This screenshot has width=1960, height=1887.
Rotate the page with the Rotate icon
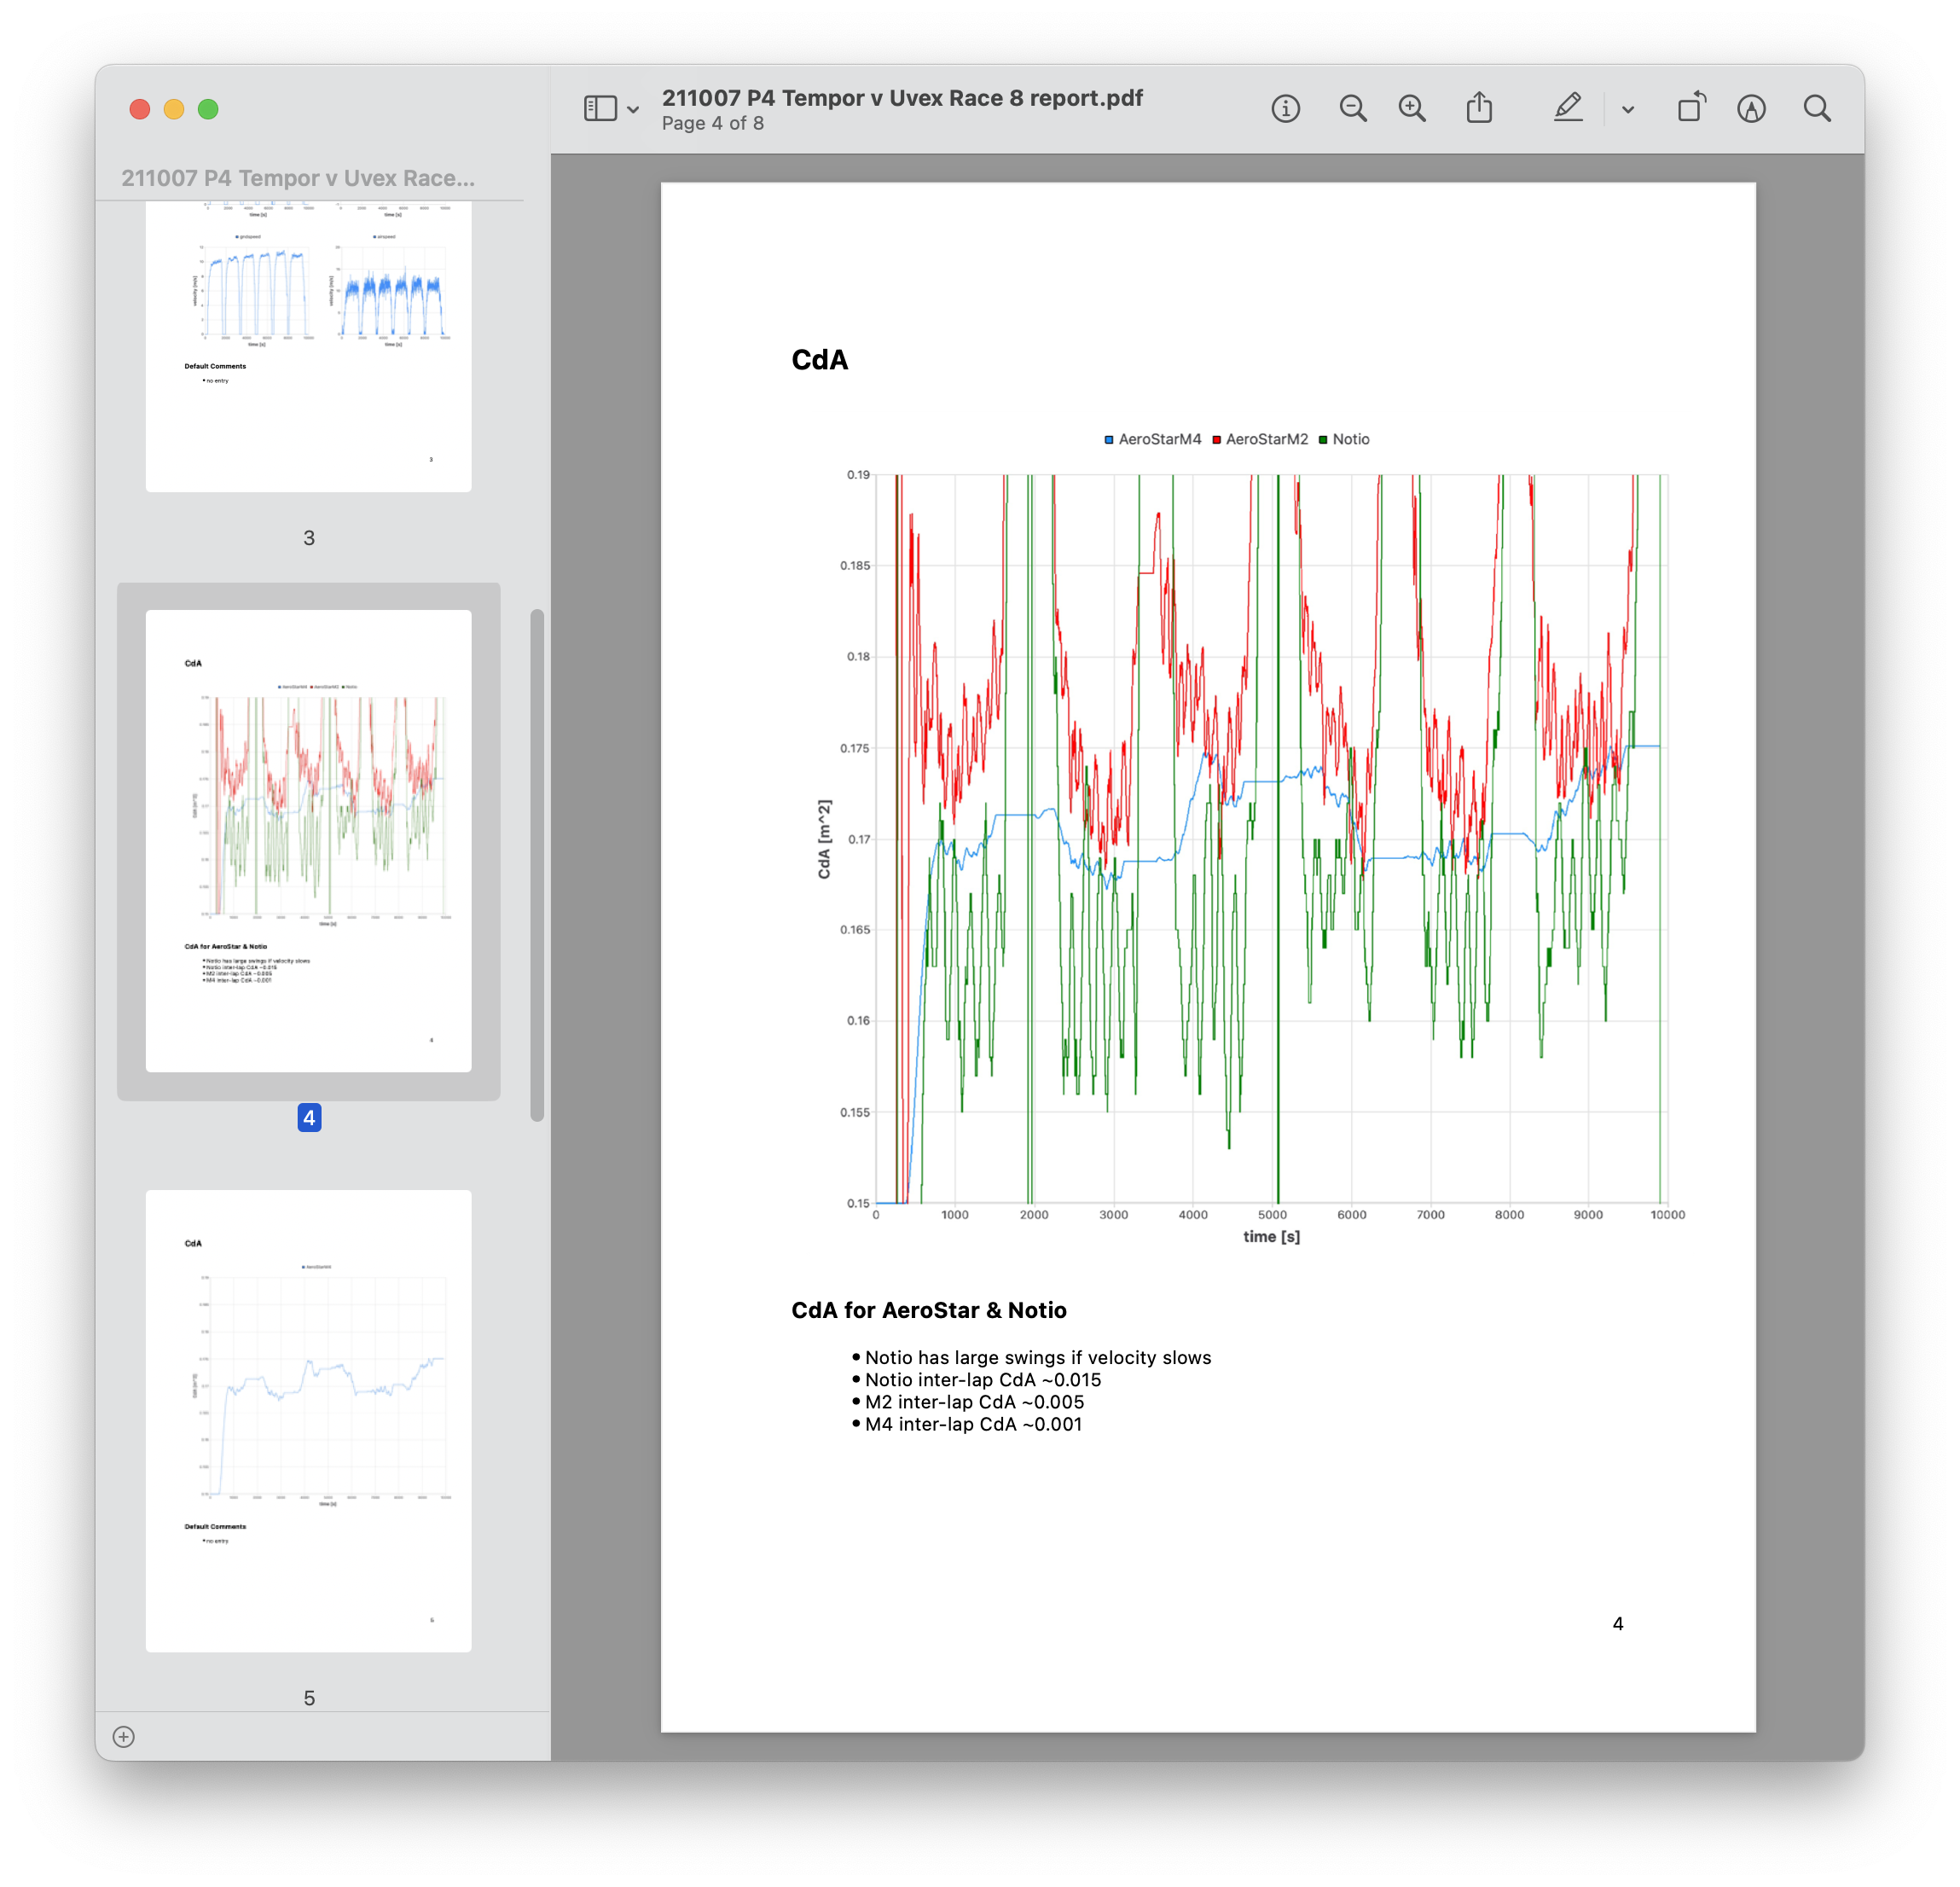[1691, 108]
